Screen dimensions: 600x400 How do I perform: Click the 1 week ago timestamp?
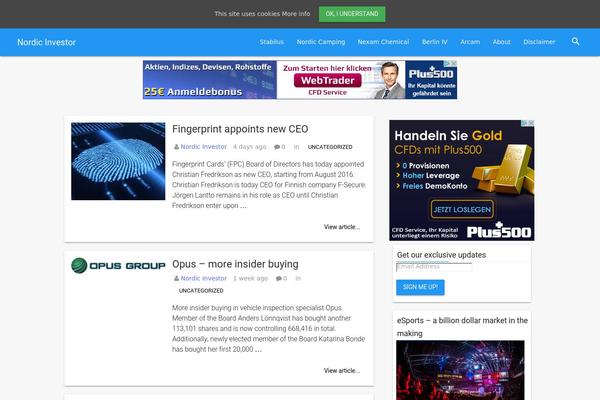point(250,278)
